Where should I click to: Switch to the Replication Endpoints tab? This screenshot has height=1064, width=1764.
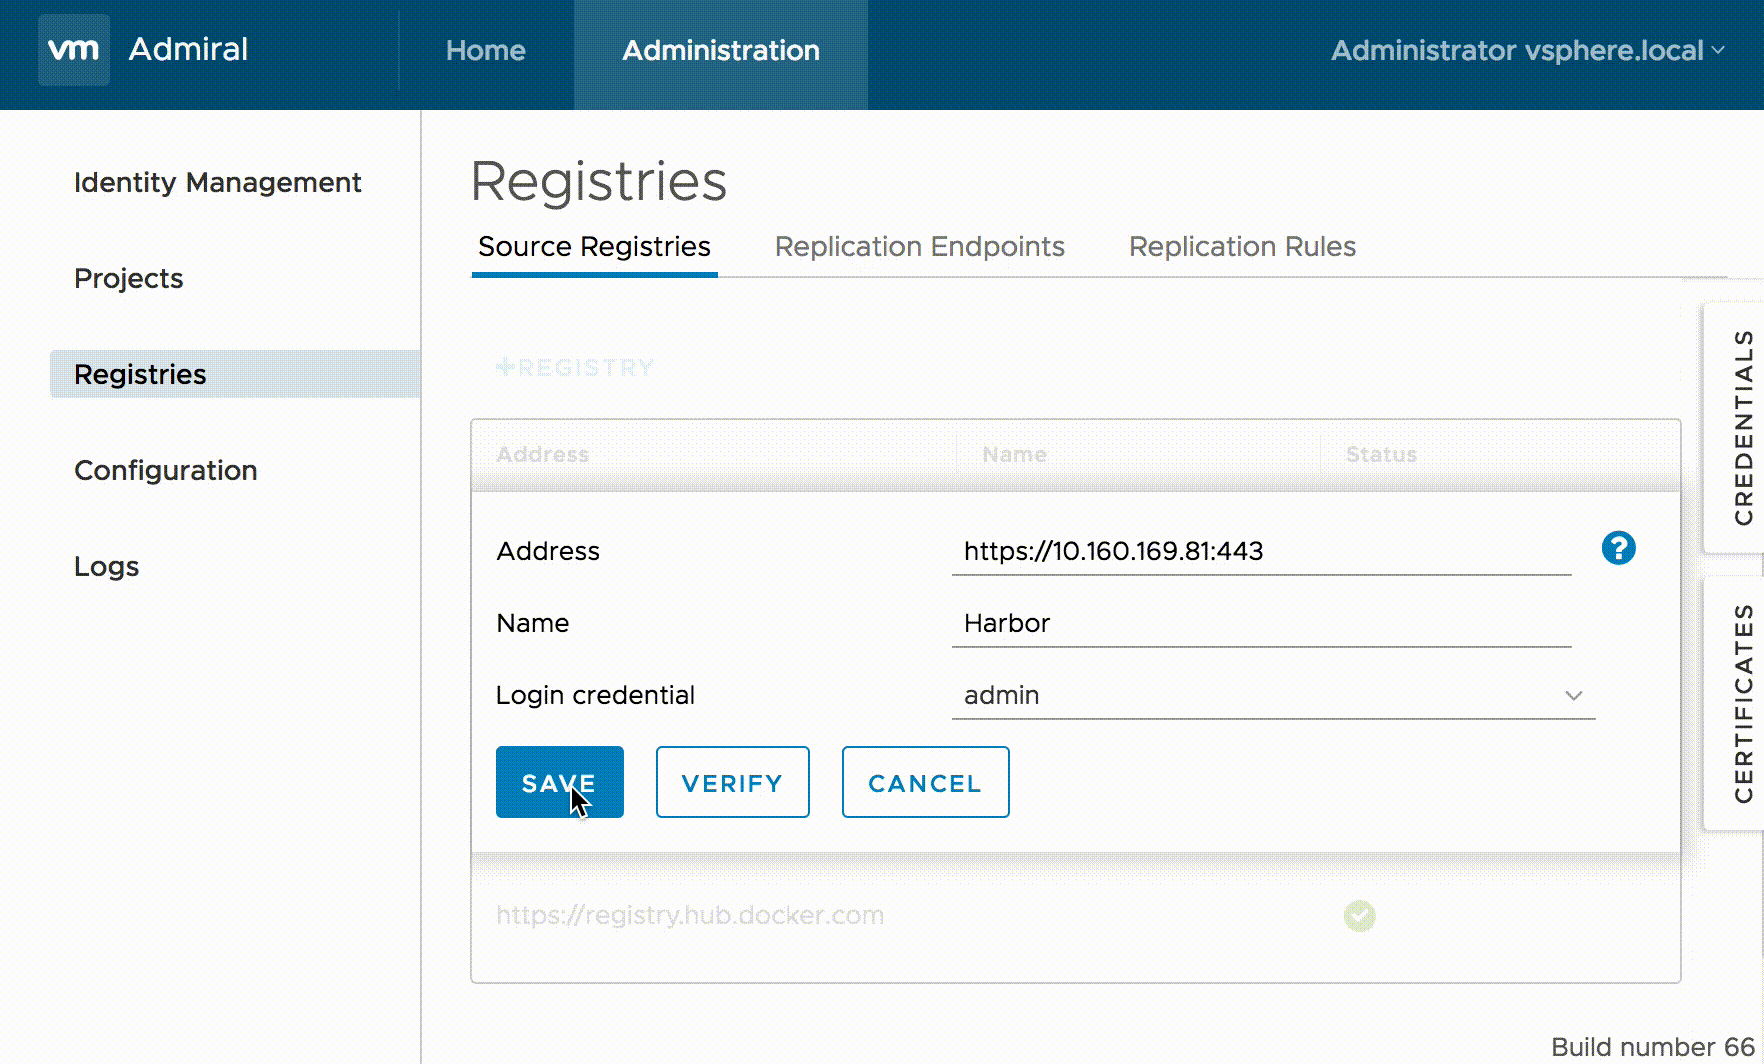(919, 247)
